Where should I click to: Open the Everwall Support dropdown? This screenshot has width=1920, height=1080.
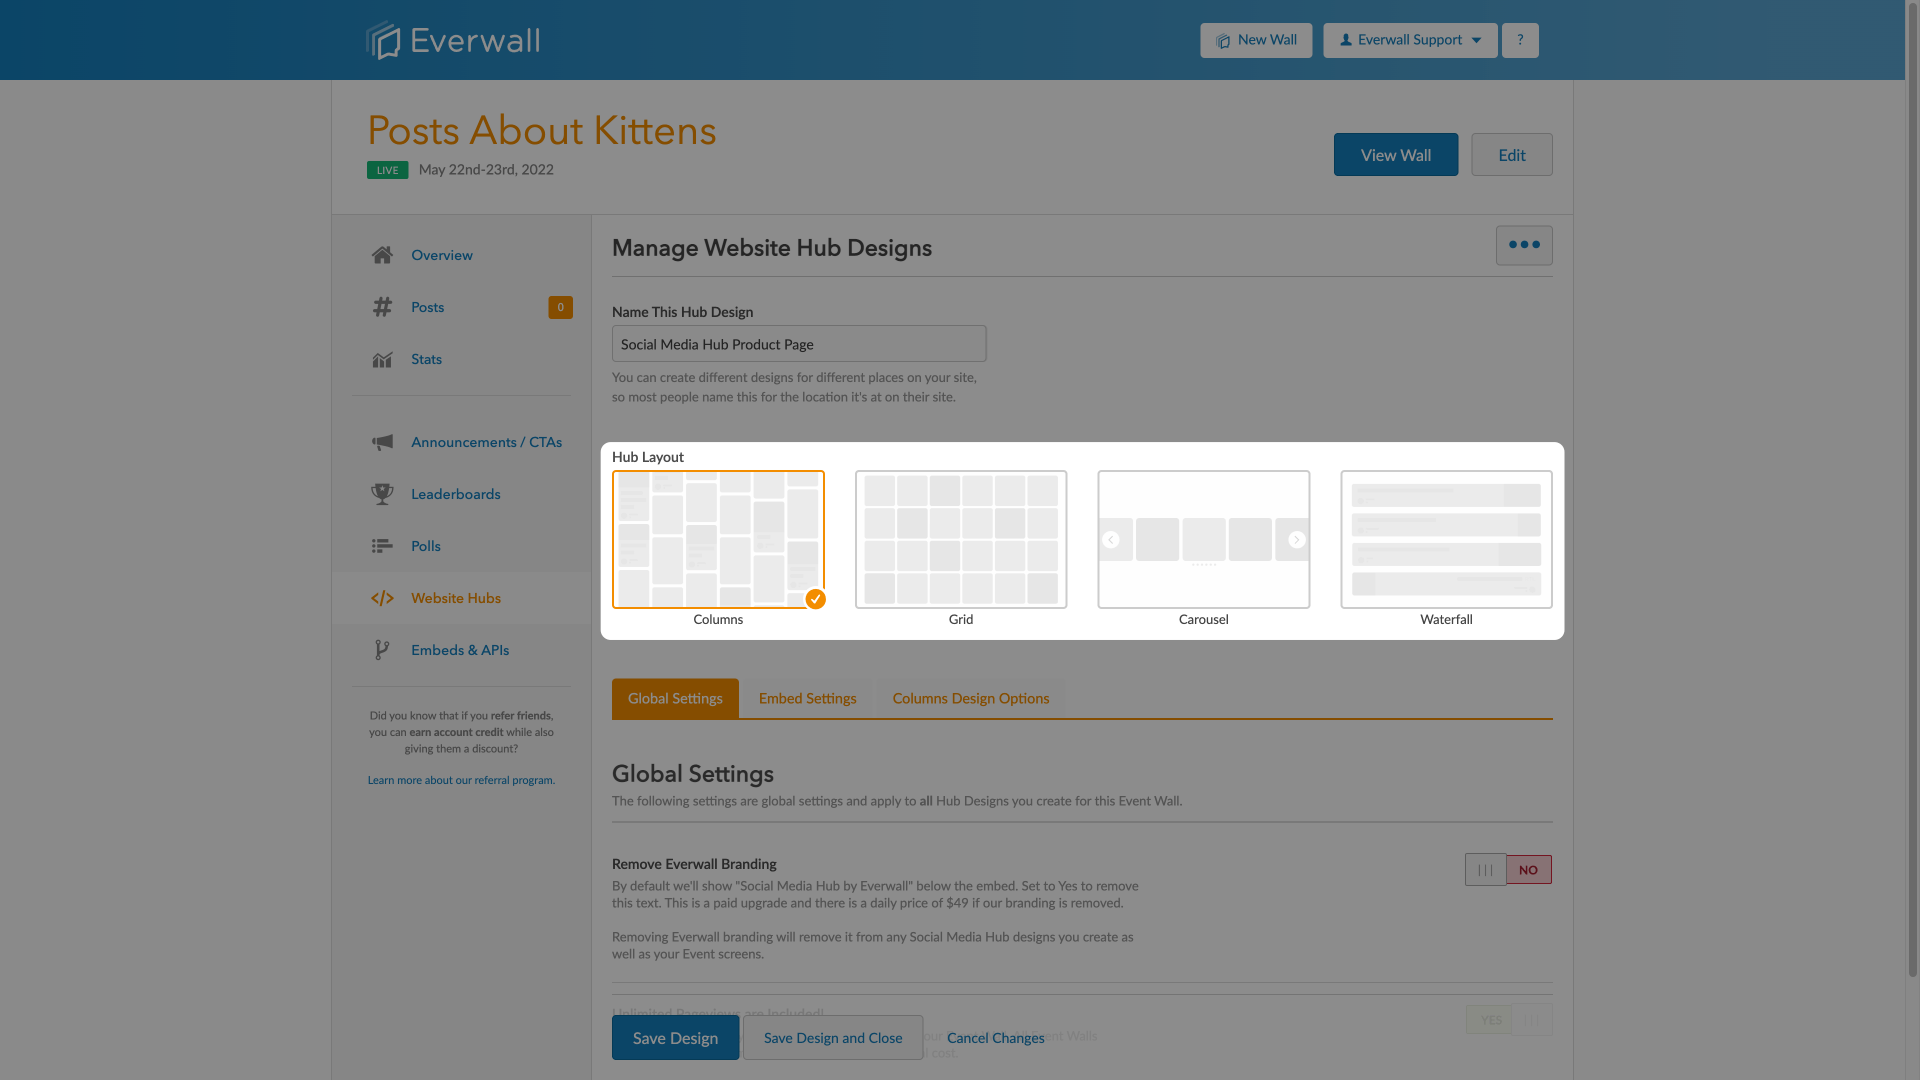(x=1410, y=40)
